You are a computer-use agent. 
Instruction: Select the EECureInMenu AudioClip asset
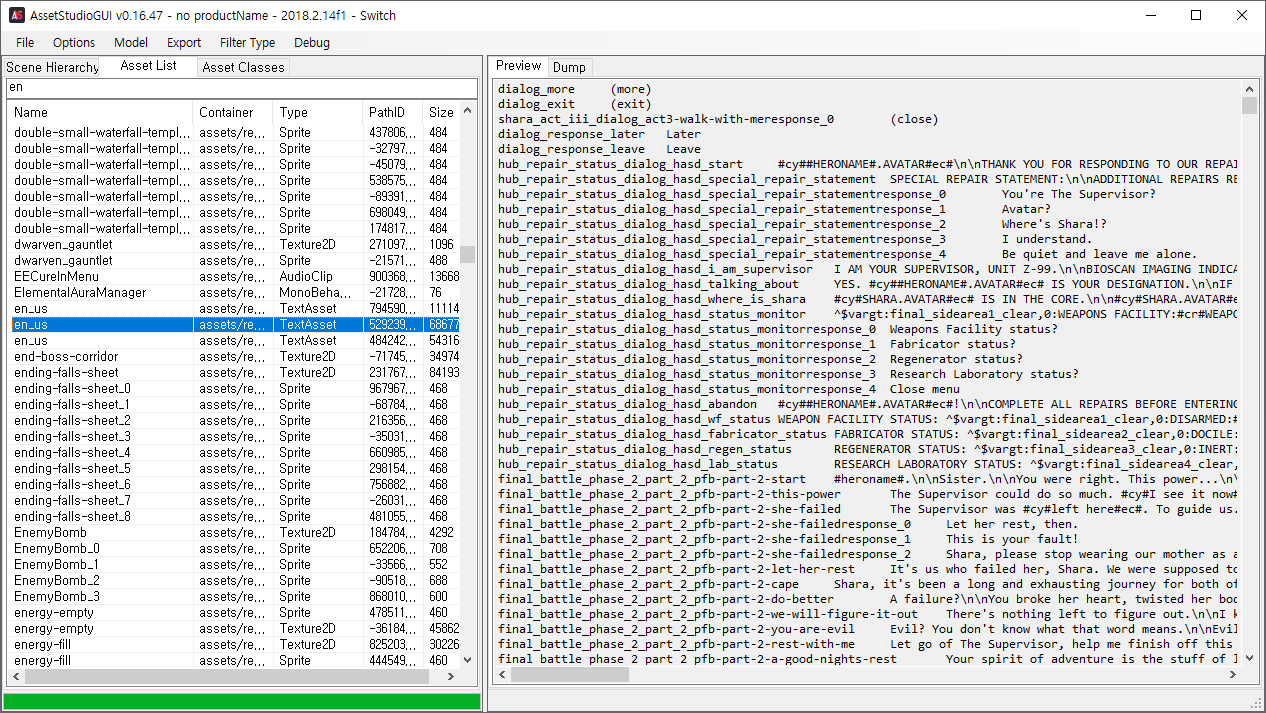click(x=234, y=276)
